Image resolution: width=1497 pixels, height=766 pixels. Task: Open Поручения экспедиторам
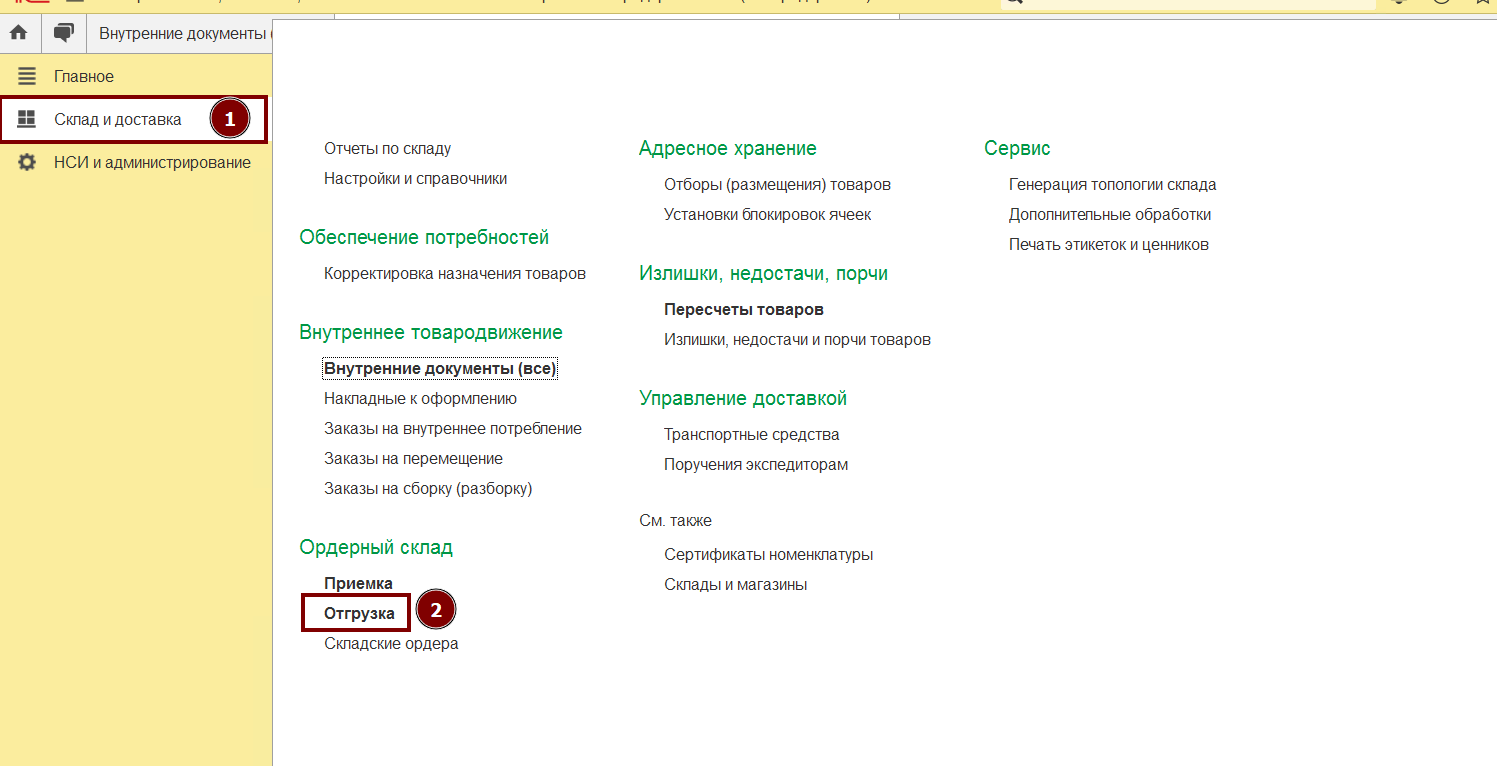pos(756,465)
